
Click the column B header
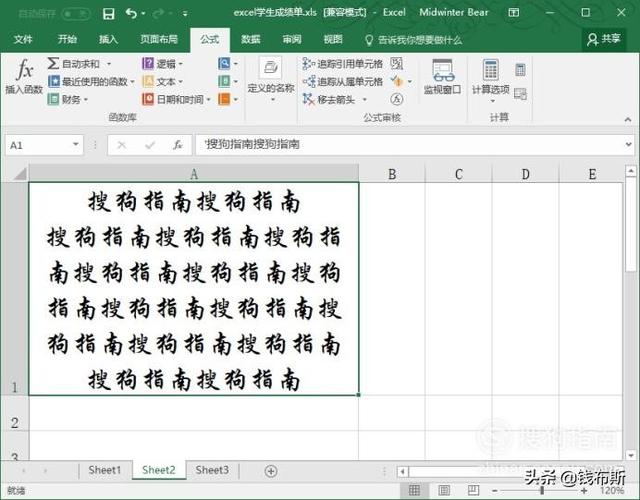click(392, 174)
